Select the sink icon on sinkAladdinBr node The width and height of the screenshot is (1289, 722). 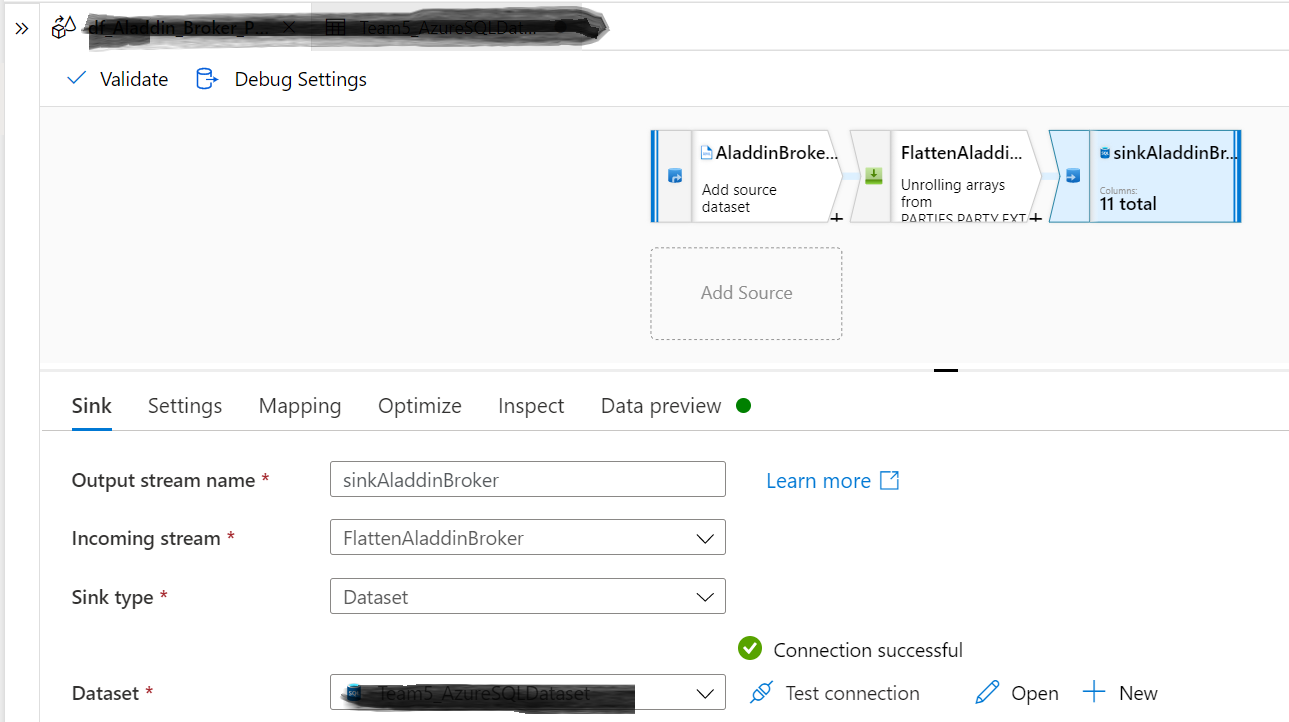click(1075, 176)
